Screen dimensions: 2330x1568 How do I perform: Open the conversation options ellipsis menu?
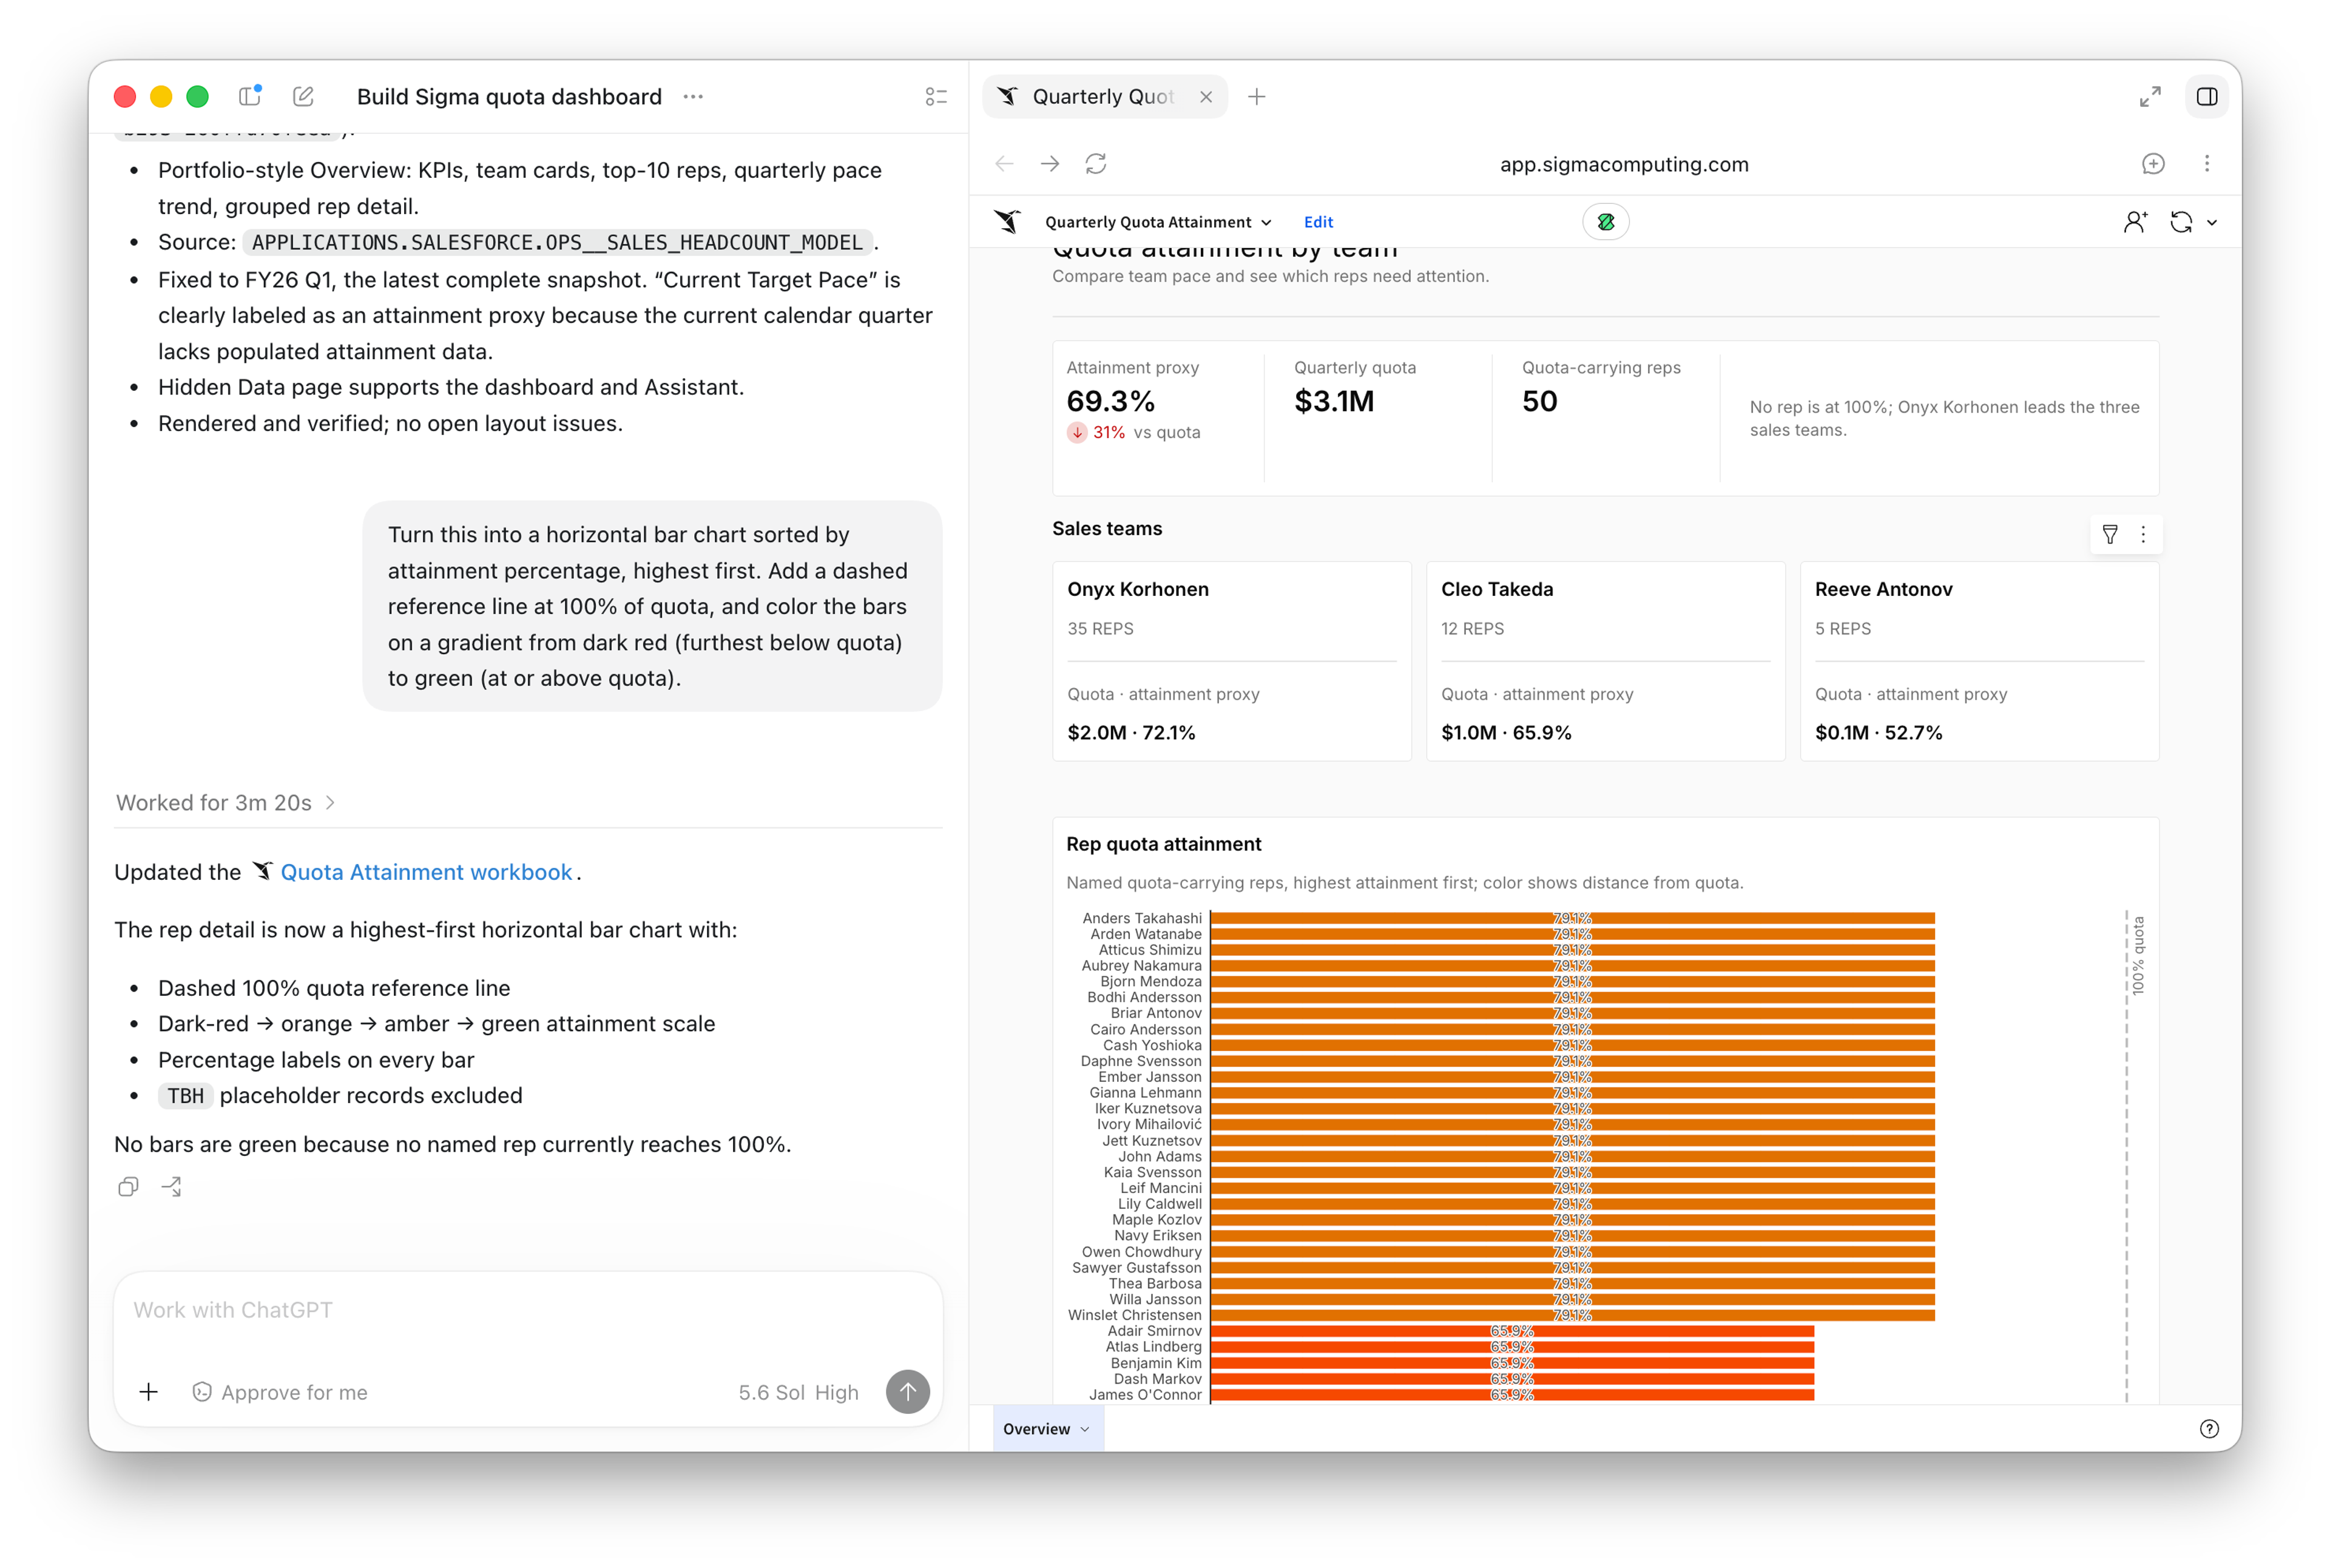[693, 96]
